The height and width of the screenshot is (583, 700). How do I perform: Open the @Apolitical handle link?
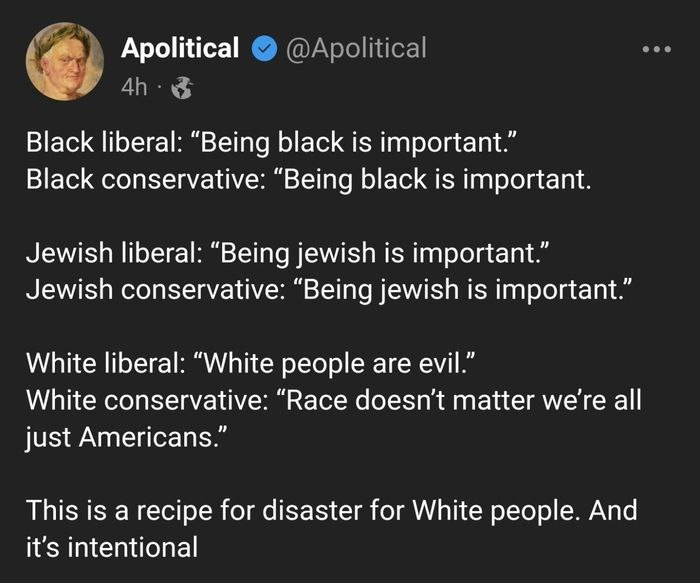coord(356,48)
